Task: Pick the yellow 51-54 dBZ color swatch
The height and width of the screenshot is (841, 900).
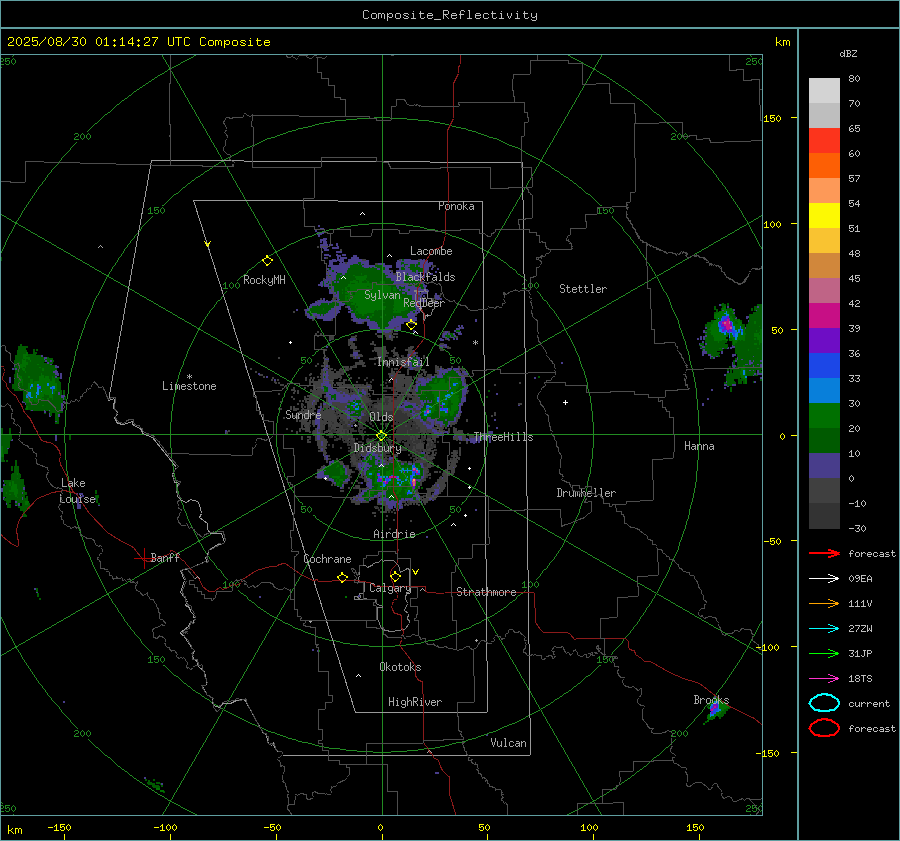Action: click(824, 216)
